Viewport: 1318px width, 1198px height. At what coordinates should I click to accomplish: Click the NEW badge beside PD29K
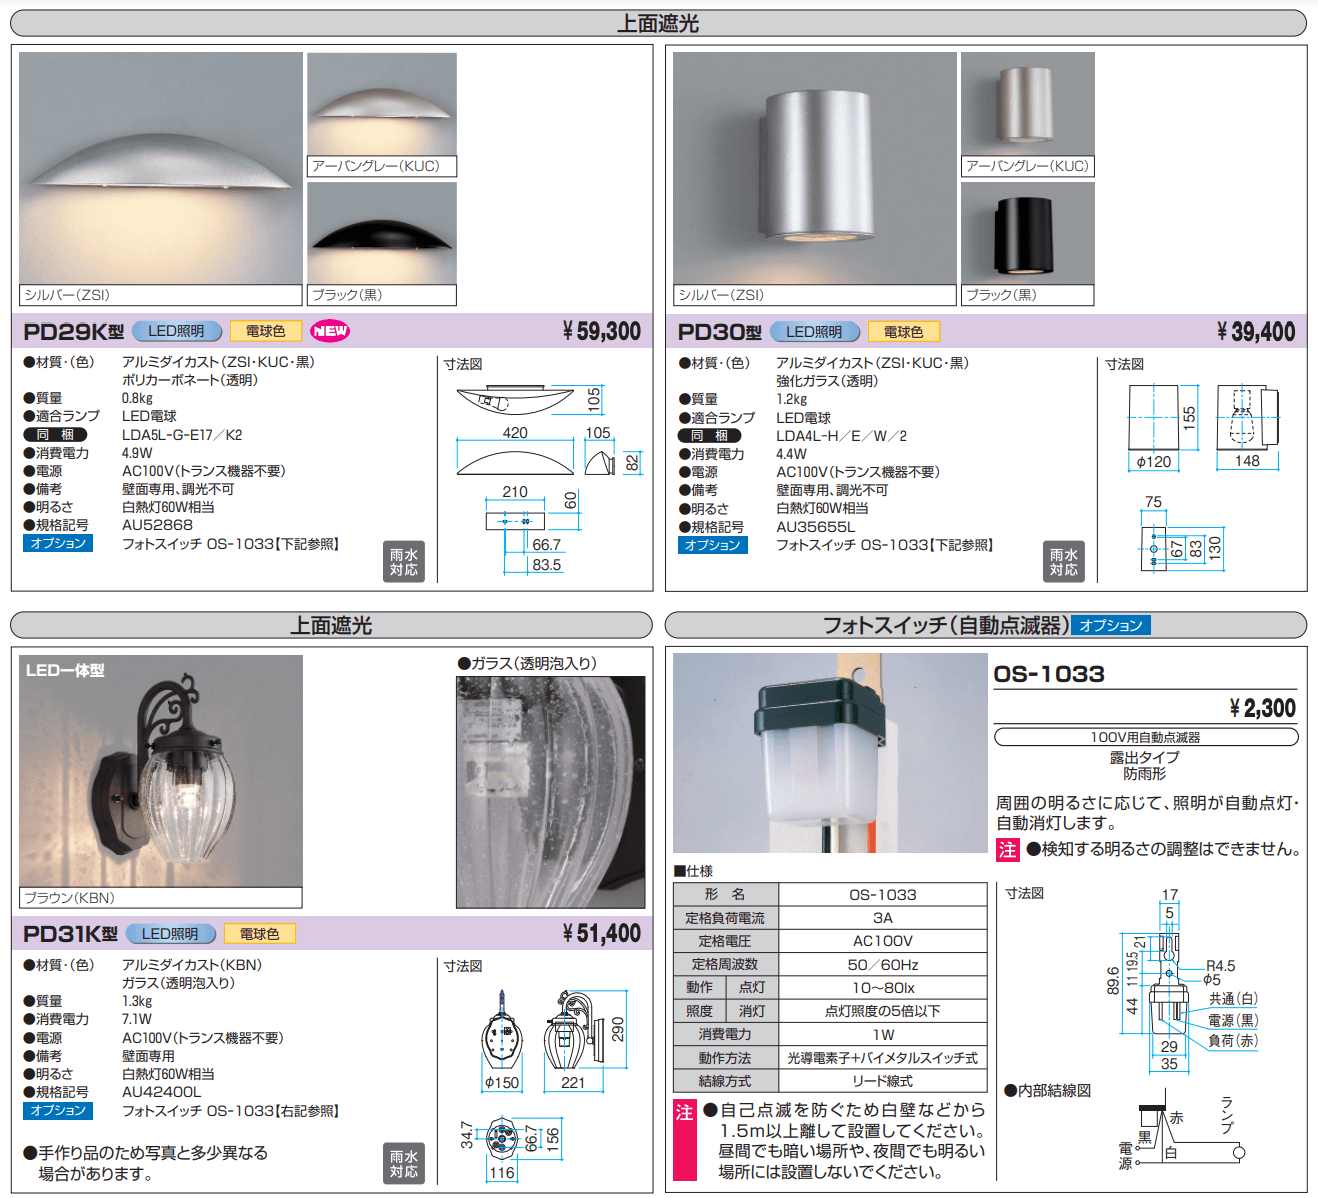click(x=329, y=331)
